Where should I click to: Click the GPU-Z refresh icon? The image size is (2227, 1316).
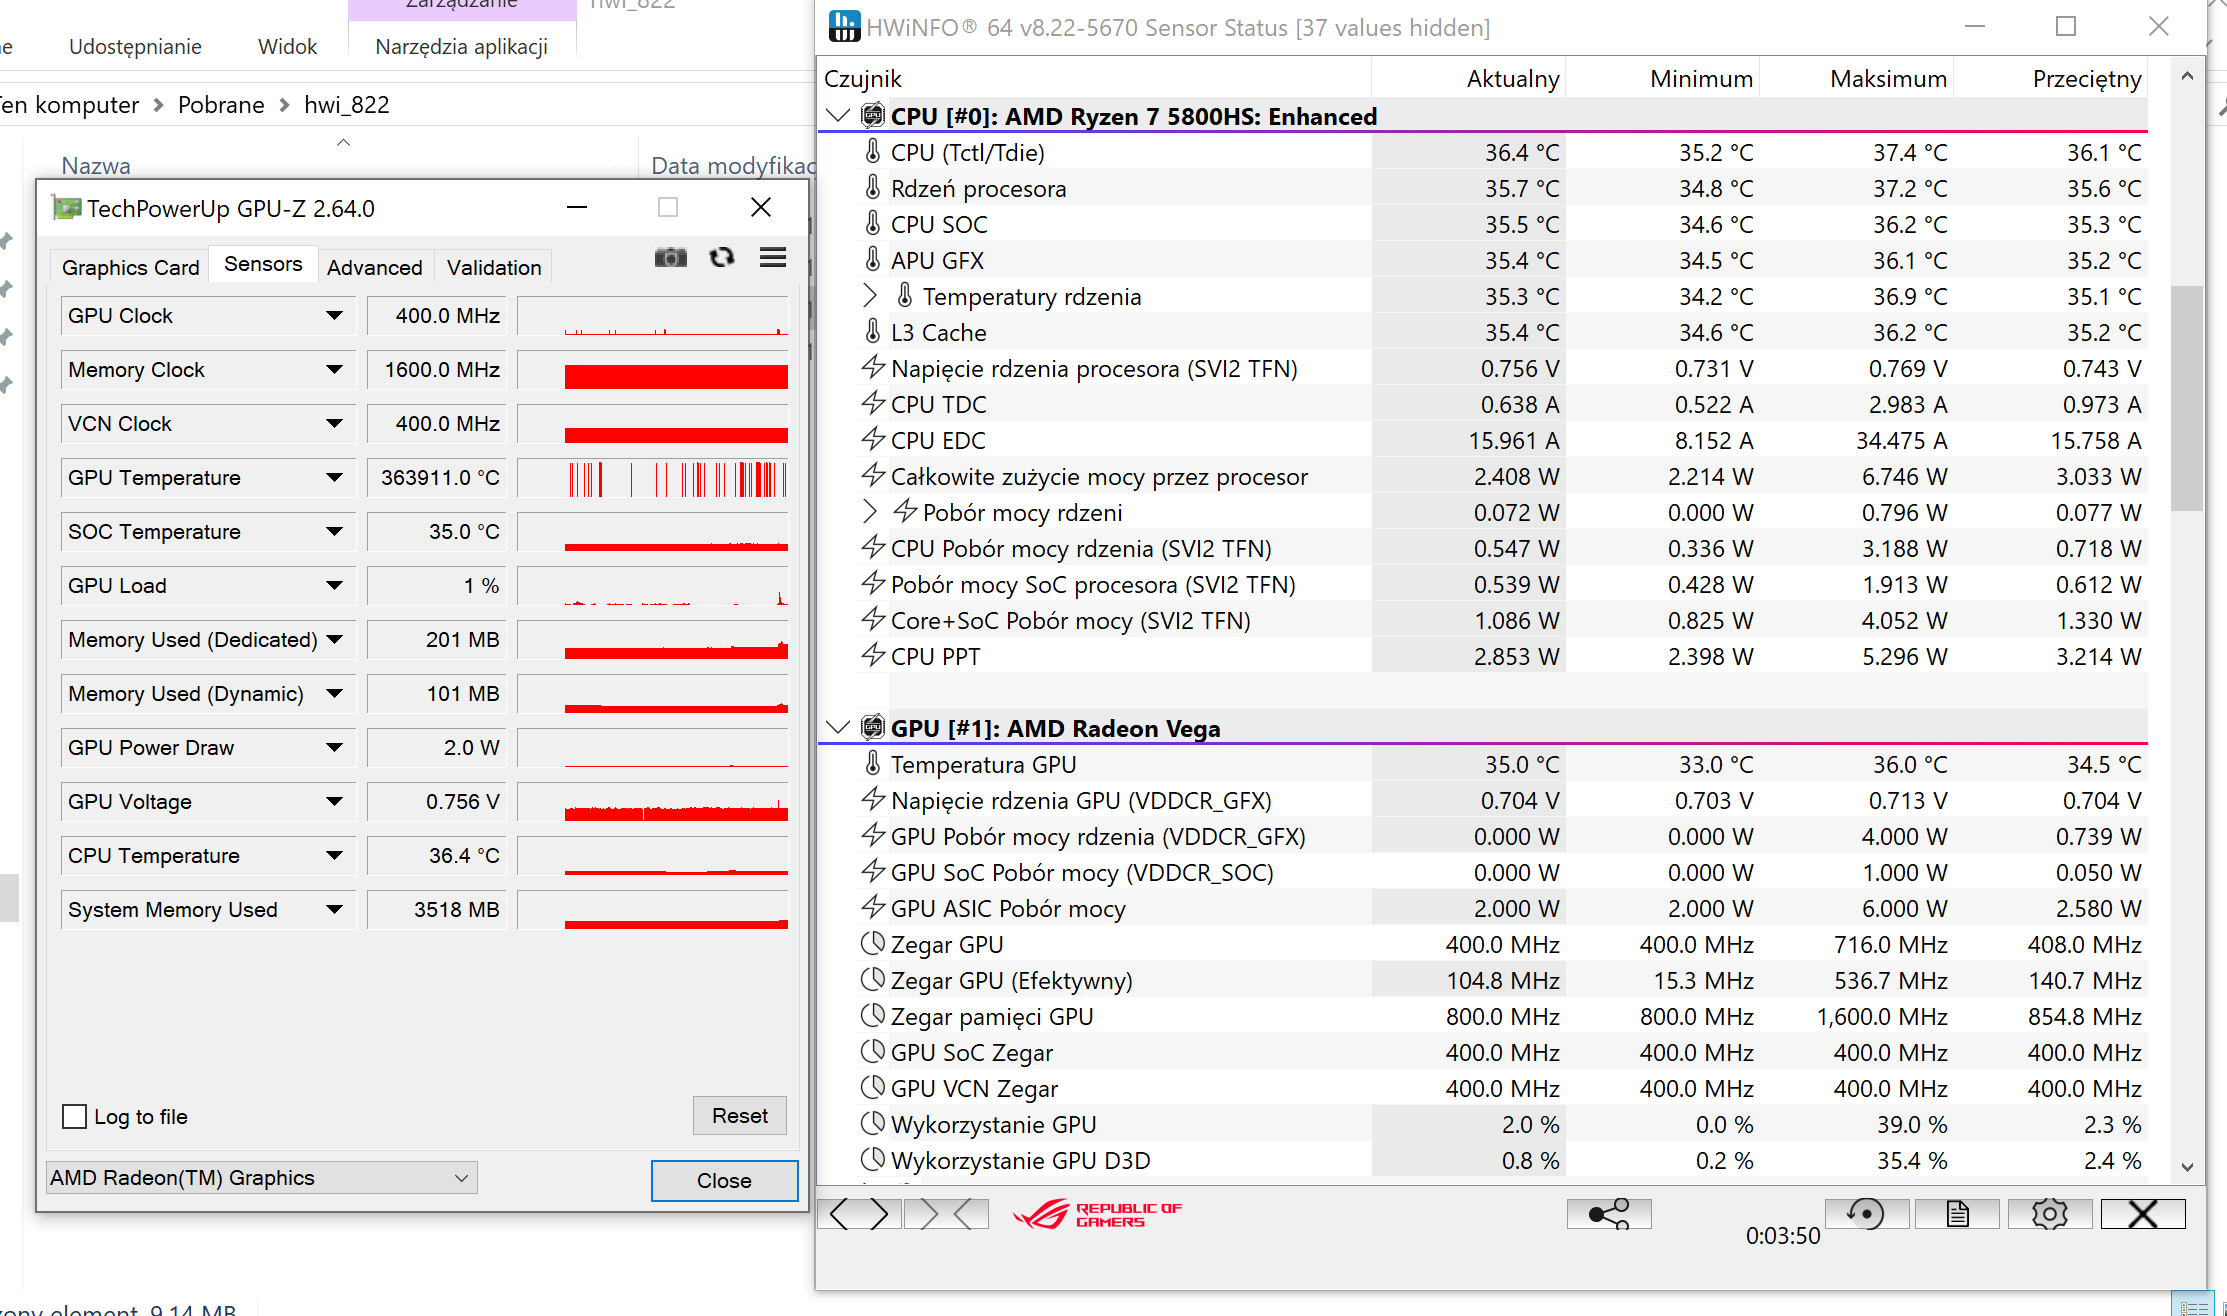point(721,258)
